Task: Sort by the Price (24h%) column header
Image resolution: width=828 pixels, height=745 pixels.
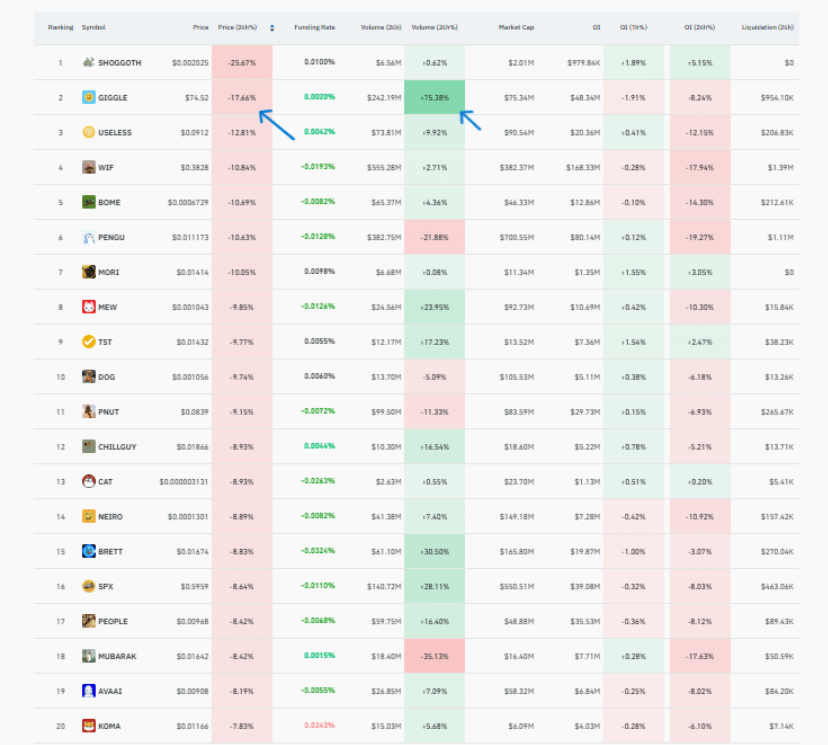Action: coord(238,27)
